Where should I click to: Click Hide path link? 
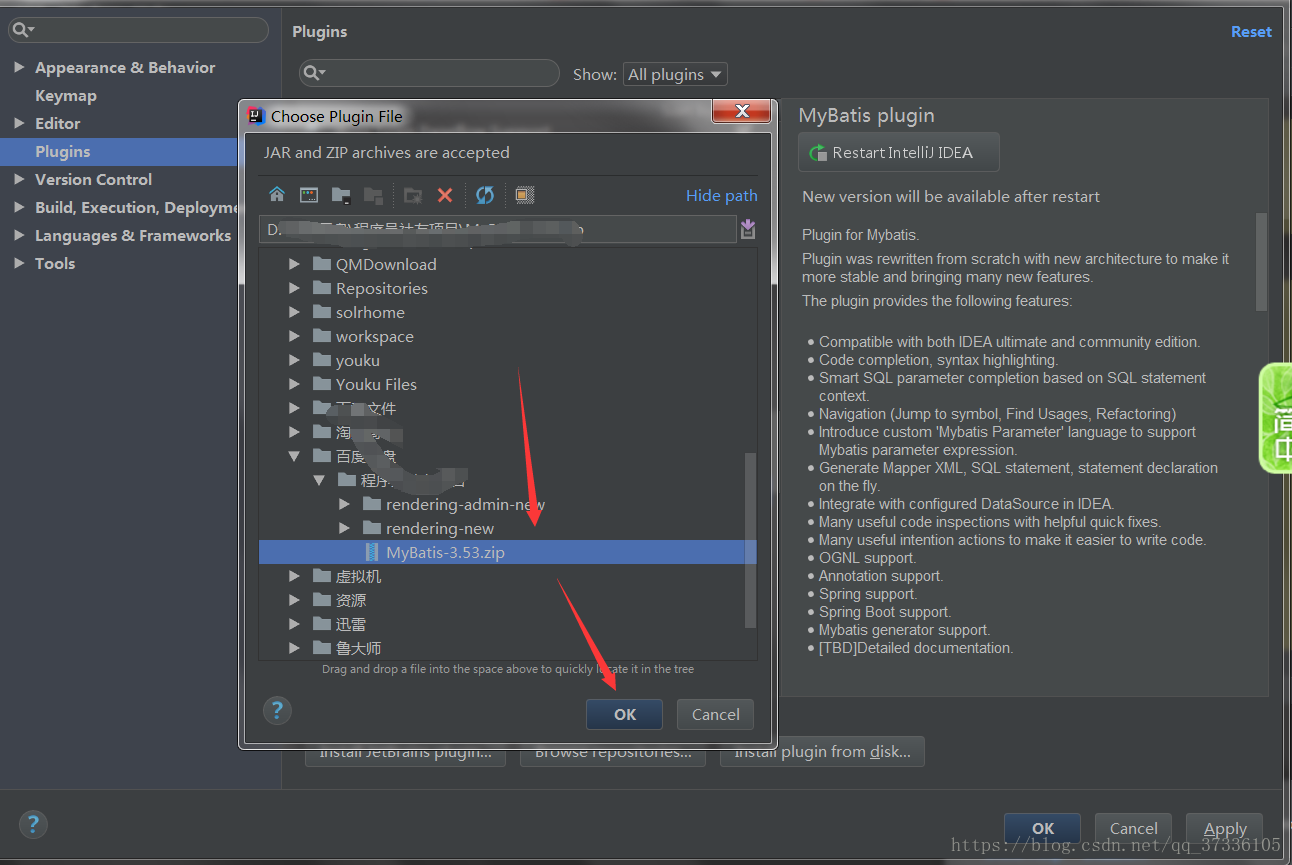point(722,195)
